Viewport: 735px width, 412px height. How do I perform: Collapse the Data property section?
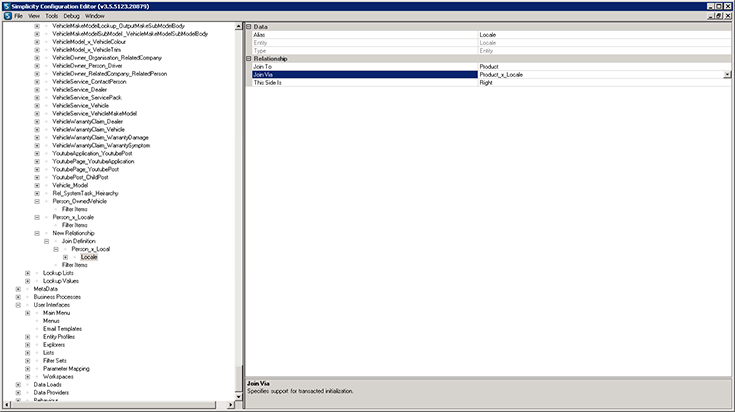249,26
